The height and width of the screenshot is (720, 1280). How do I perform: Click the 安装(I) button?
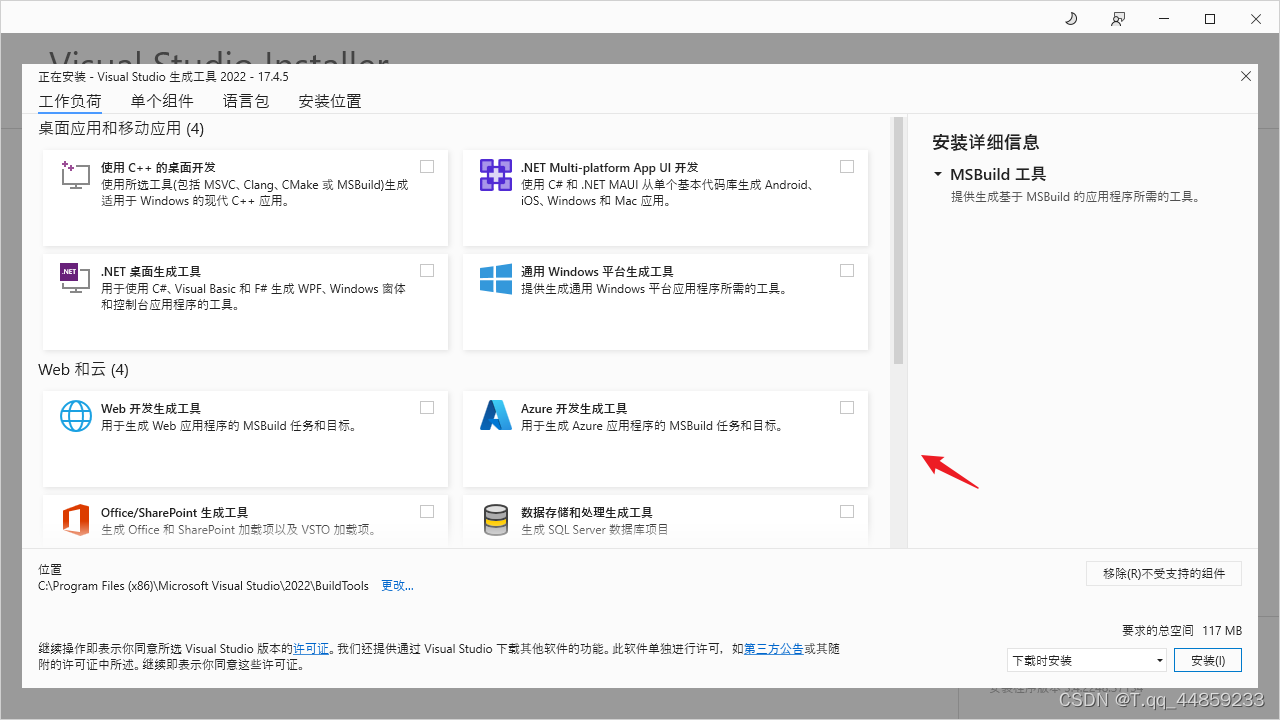coord(1208,660)
